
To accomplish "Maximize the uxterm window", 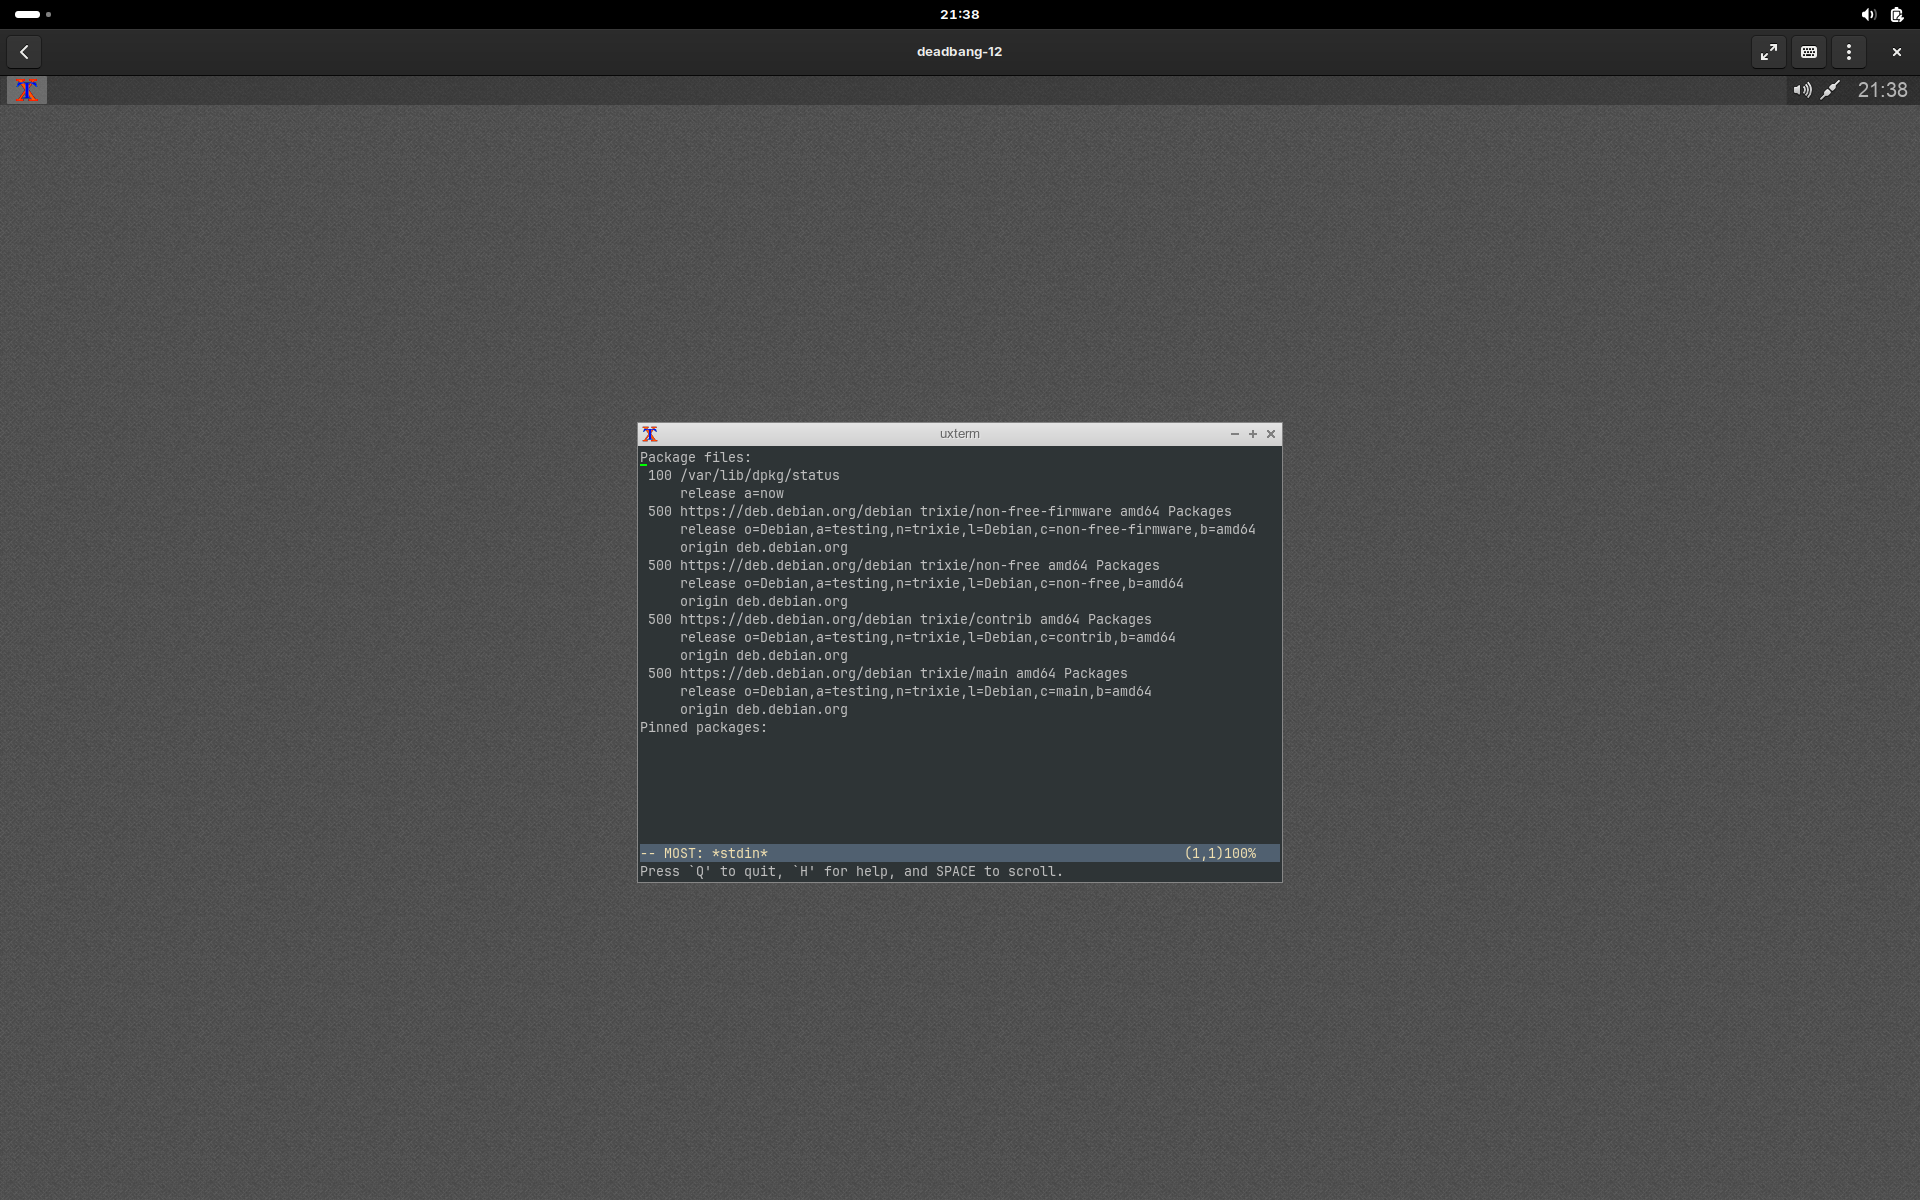I will click(1253, 434).
